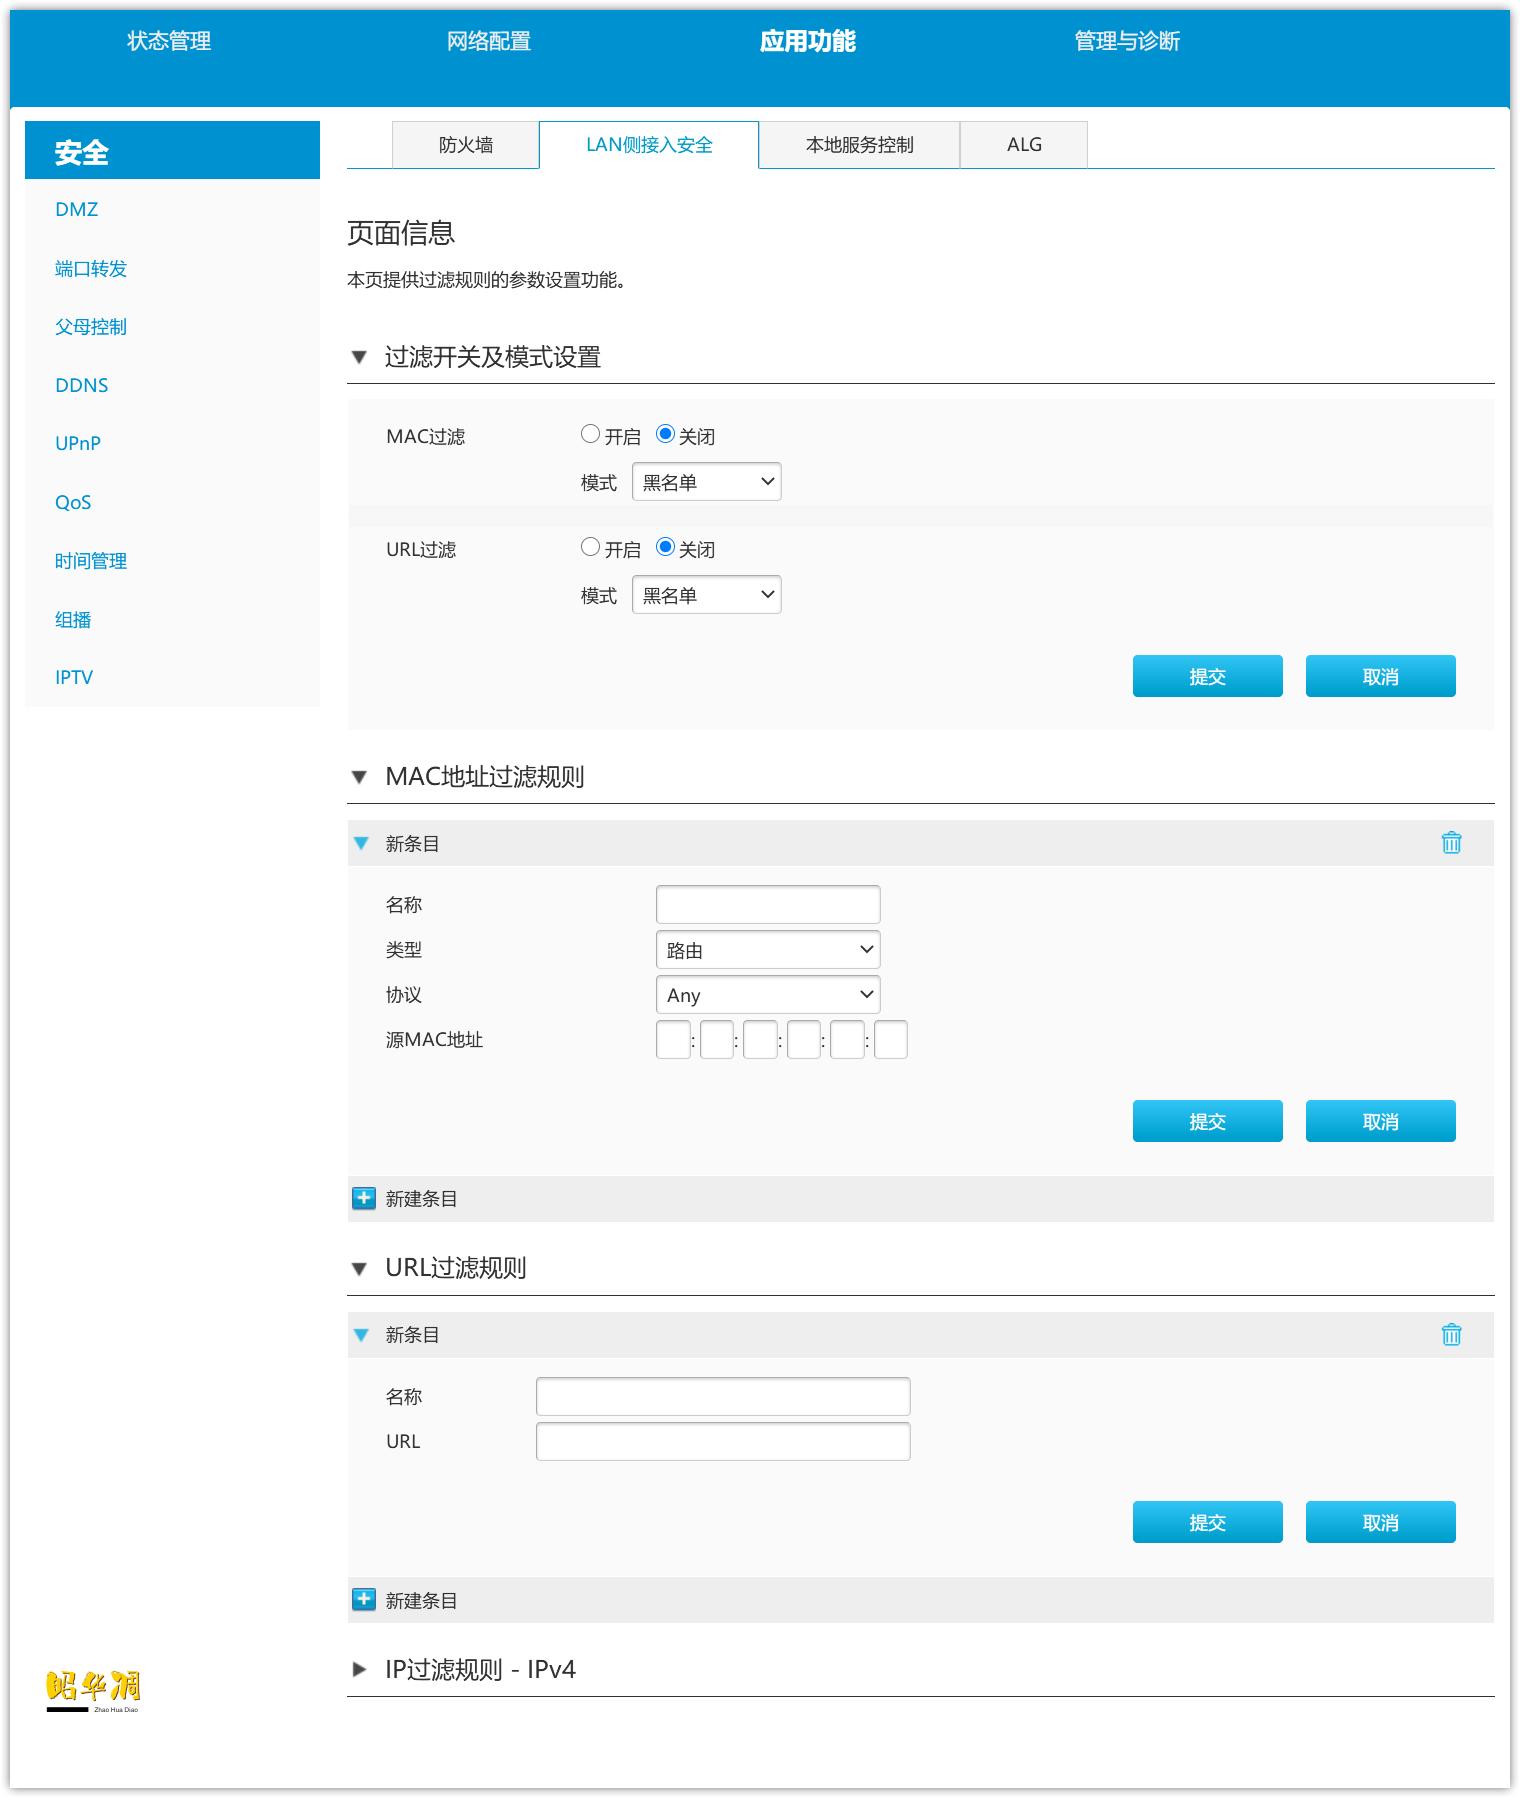
Task: Open 端口转发 in sidebar
Action: coord(91,268)
